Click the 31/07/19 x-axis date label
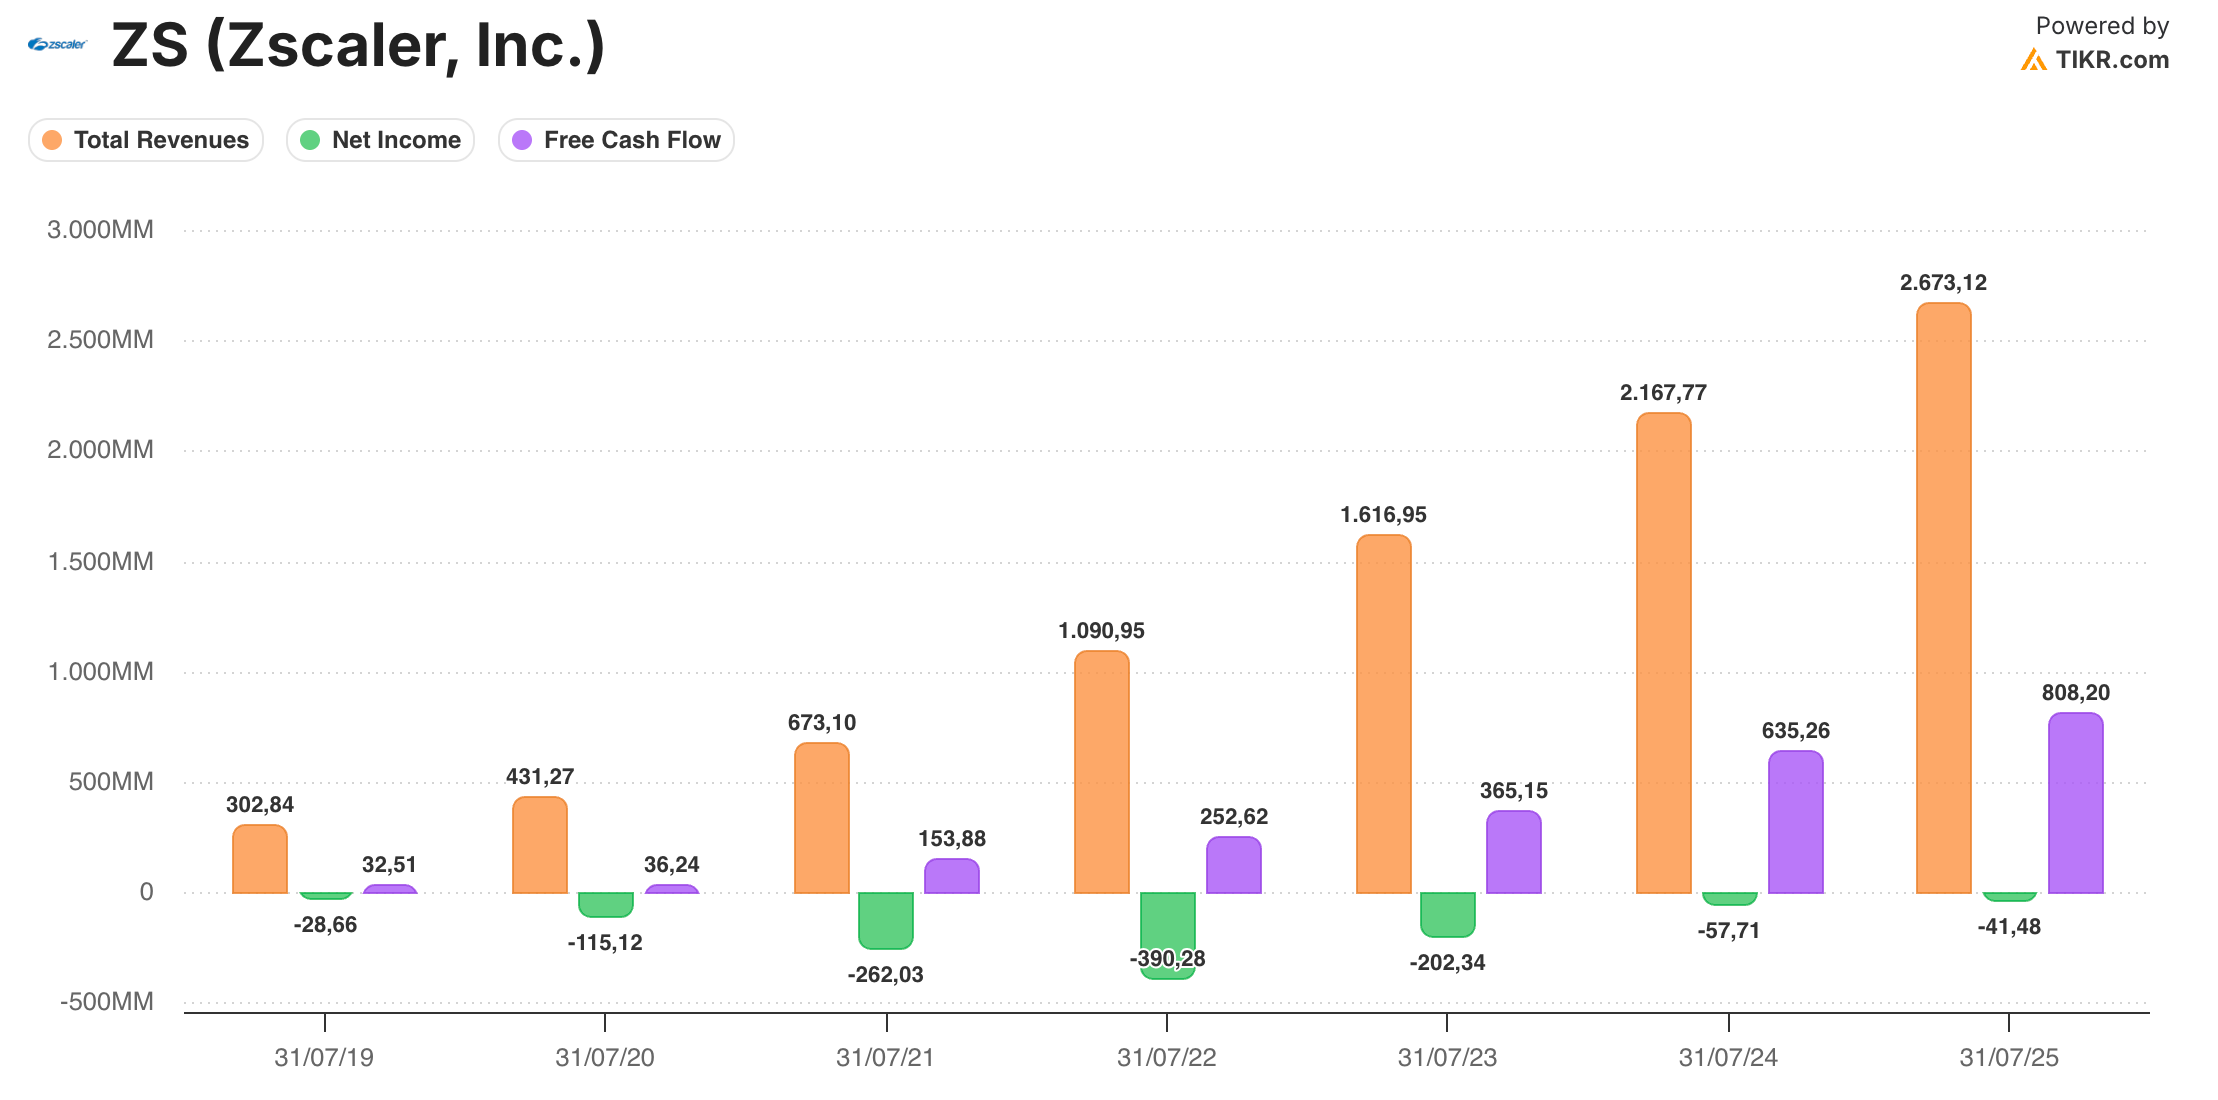The height and width of the screenshot is (1100, 2218). pyautogui.click(x=324, y=1058)
